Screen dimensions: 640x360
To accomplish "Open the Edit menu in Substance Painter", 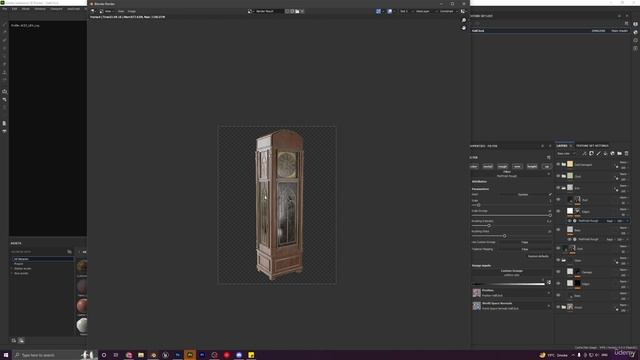I will (x=14, y=9).
